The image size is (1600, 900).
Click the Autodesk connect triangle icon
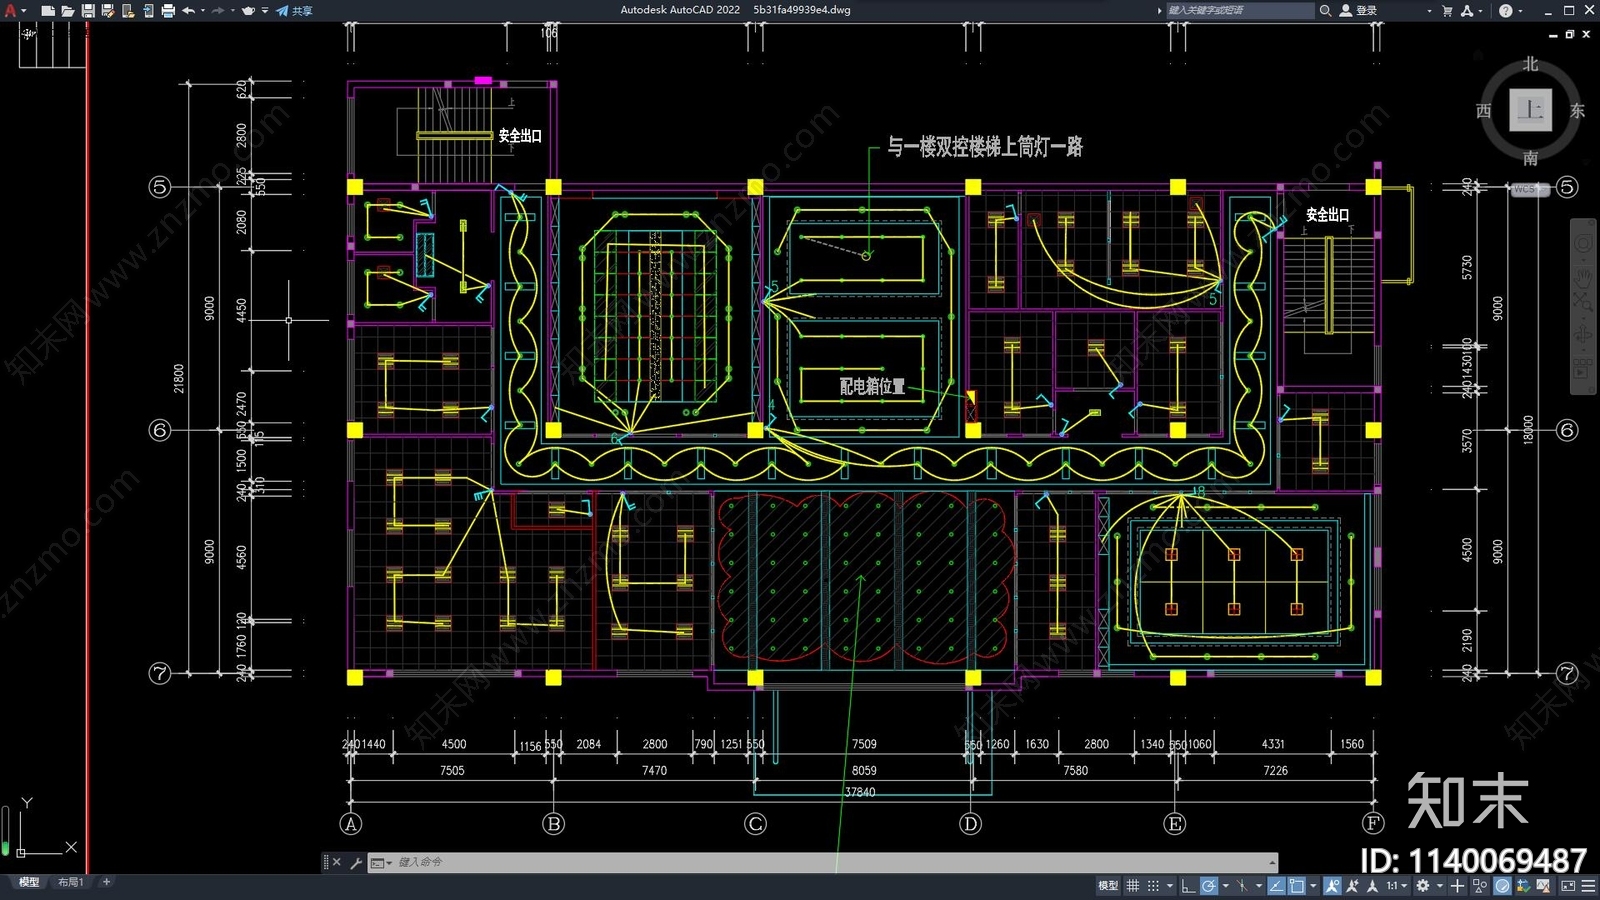click(1467, 10)
